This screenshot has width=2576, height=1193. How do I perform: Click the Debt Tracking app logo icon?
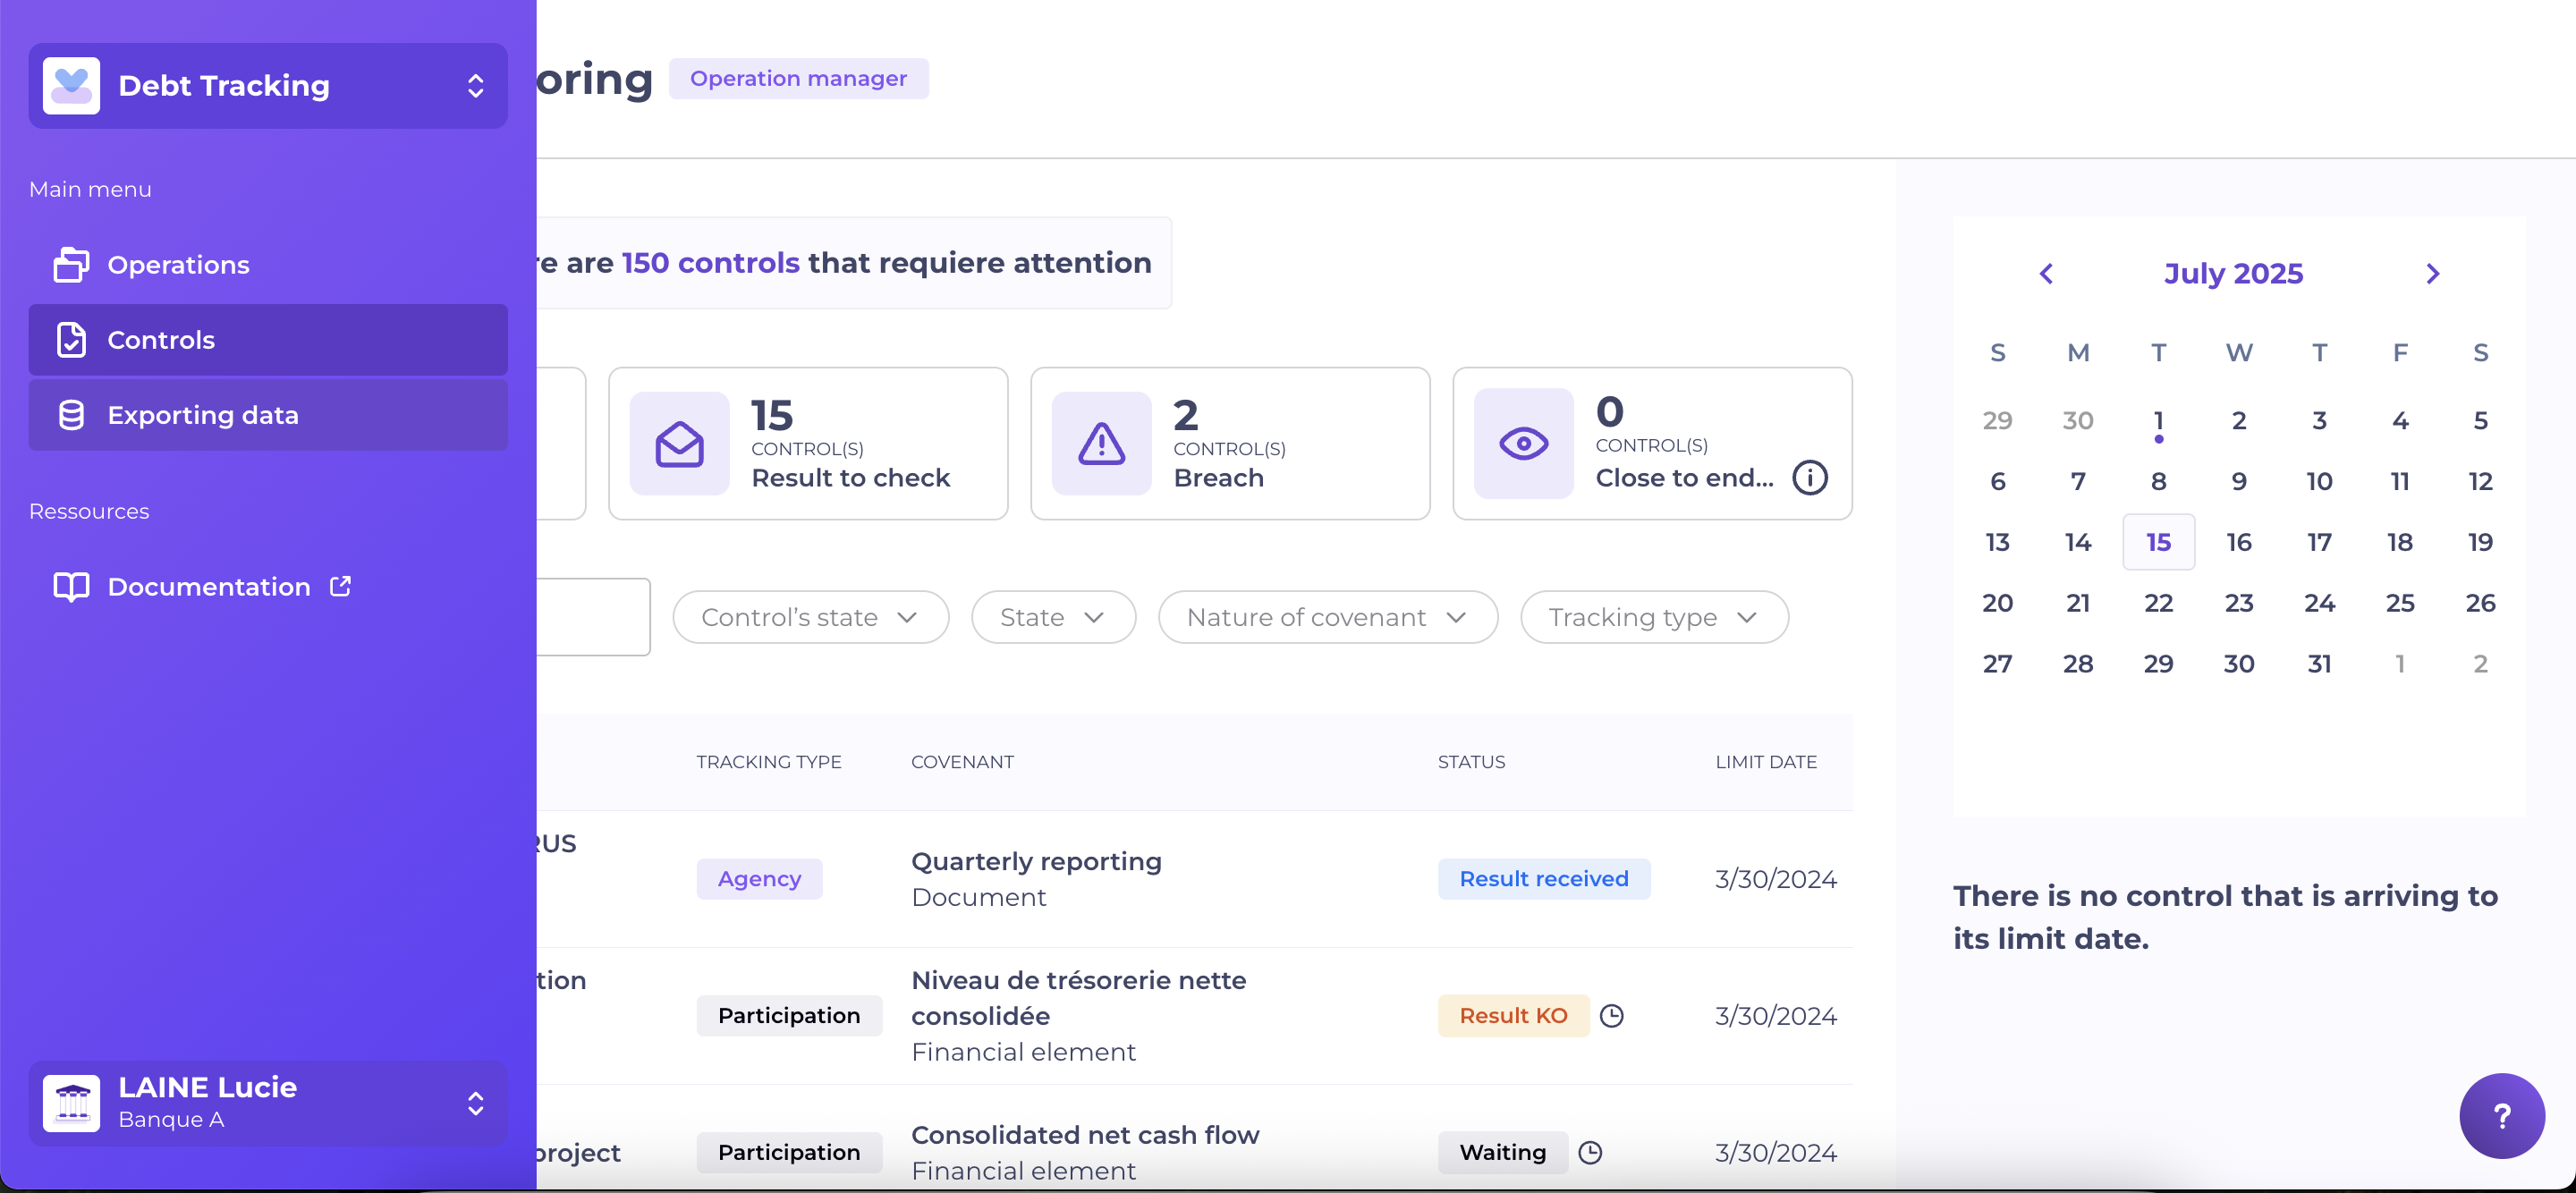pyautogui.click(x=71, y=86)
